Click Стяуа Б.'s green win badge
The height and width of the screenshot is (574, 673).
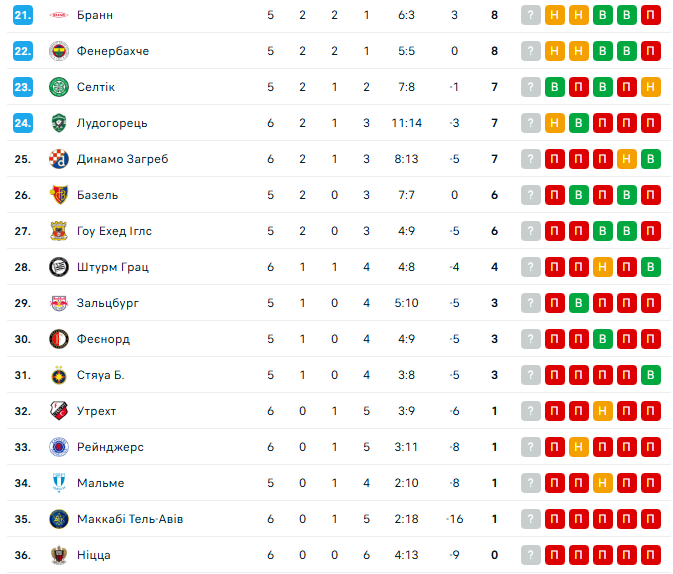[651, 375]
